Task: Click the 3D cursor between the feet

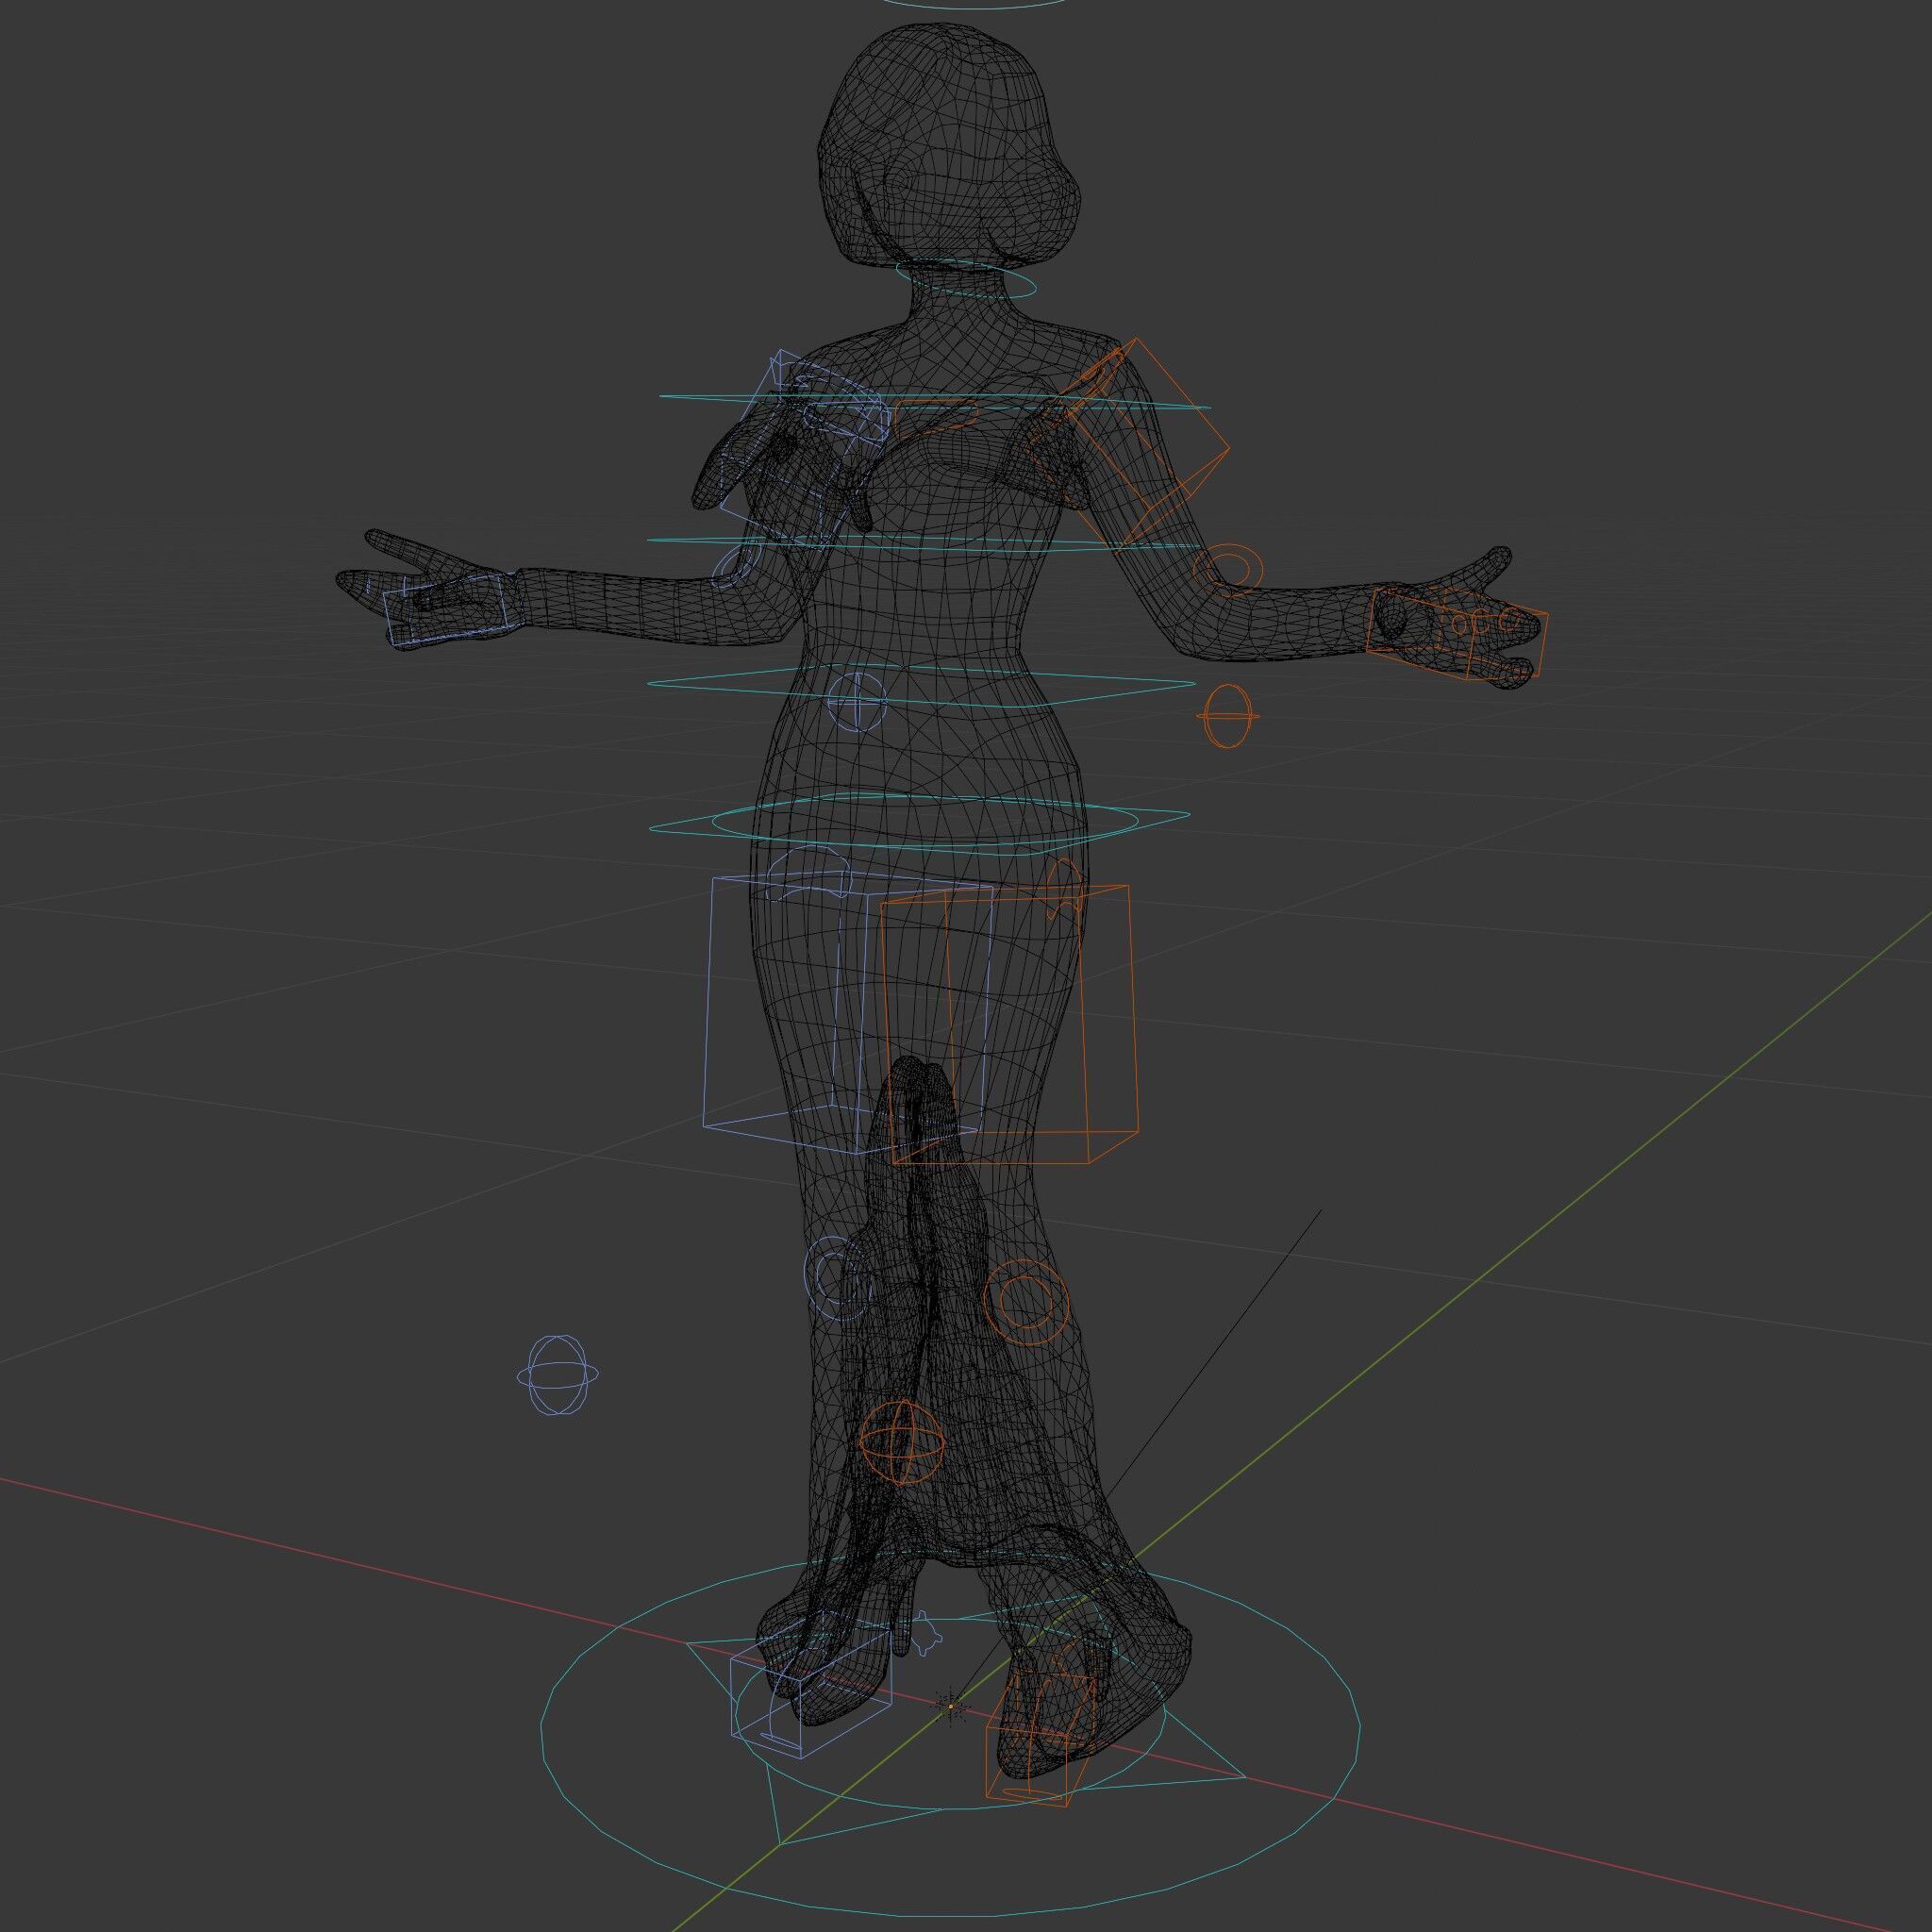Action: click(x=951, y=1706)
